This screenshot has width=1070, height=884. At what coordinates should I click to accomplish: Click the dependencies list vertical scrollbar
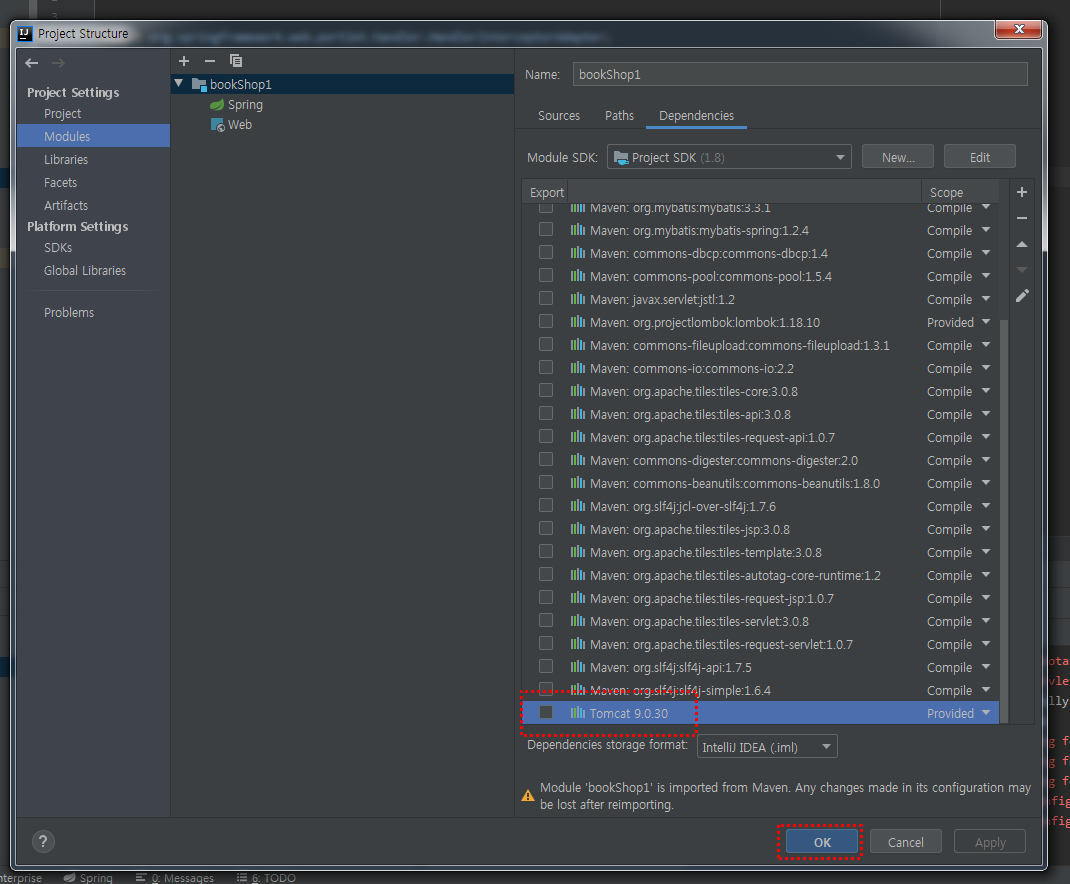1004,519
